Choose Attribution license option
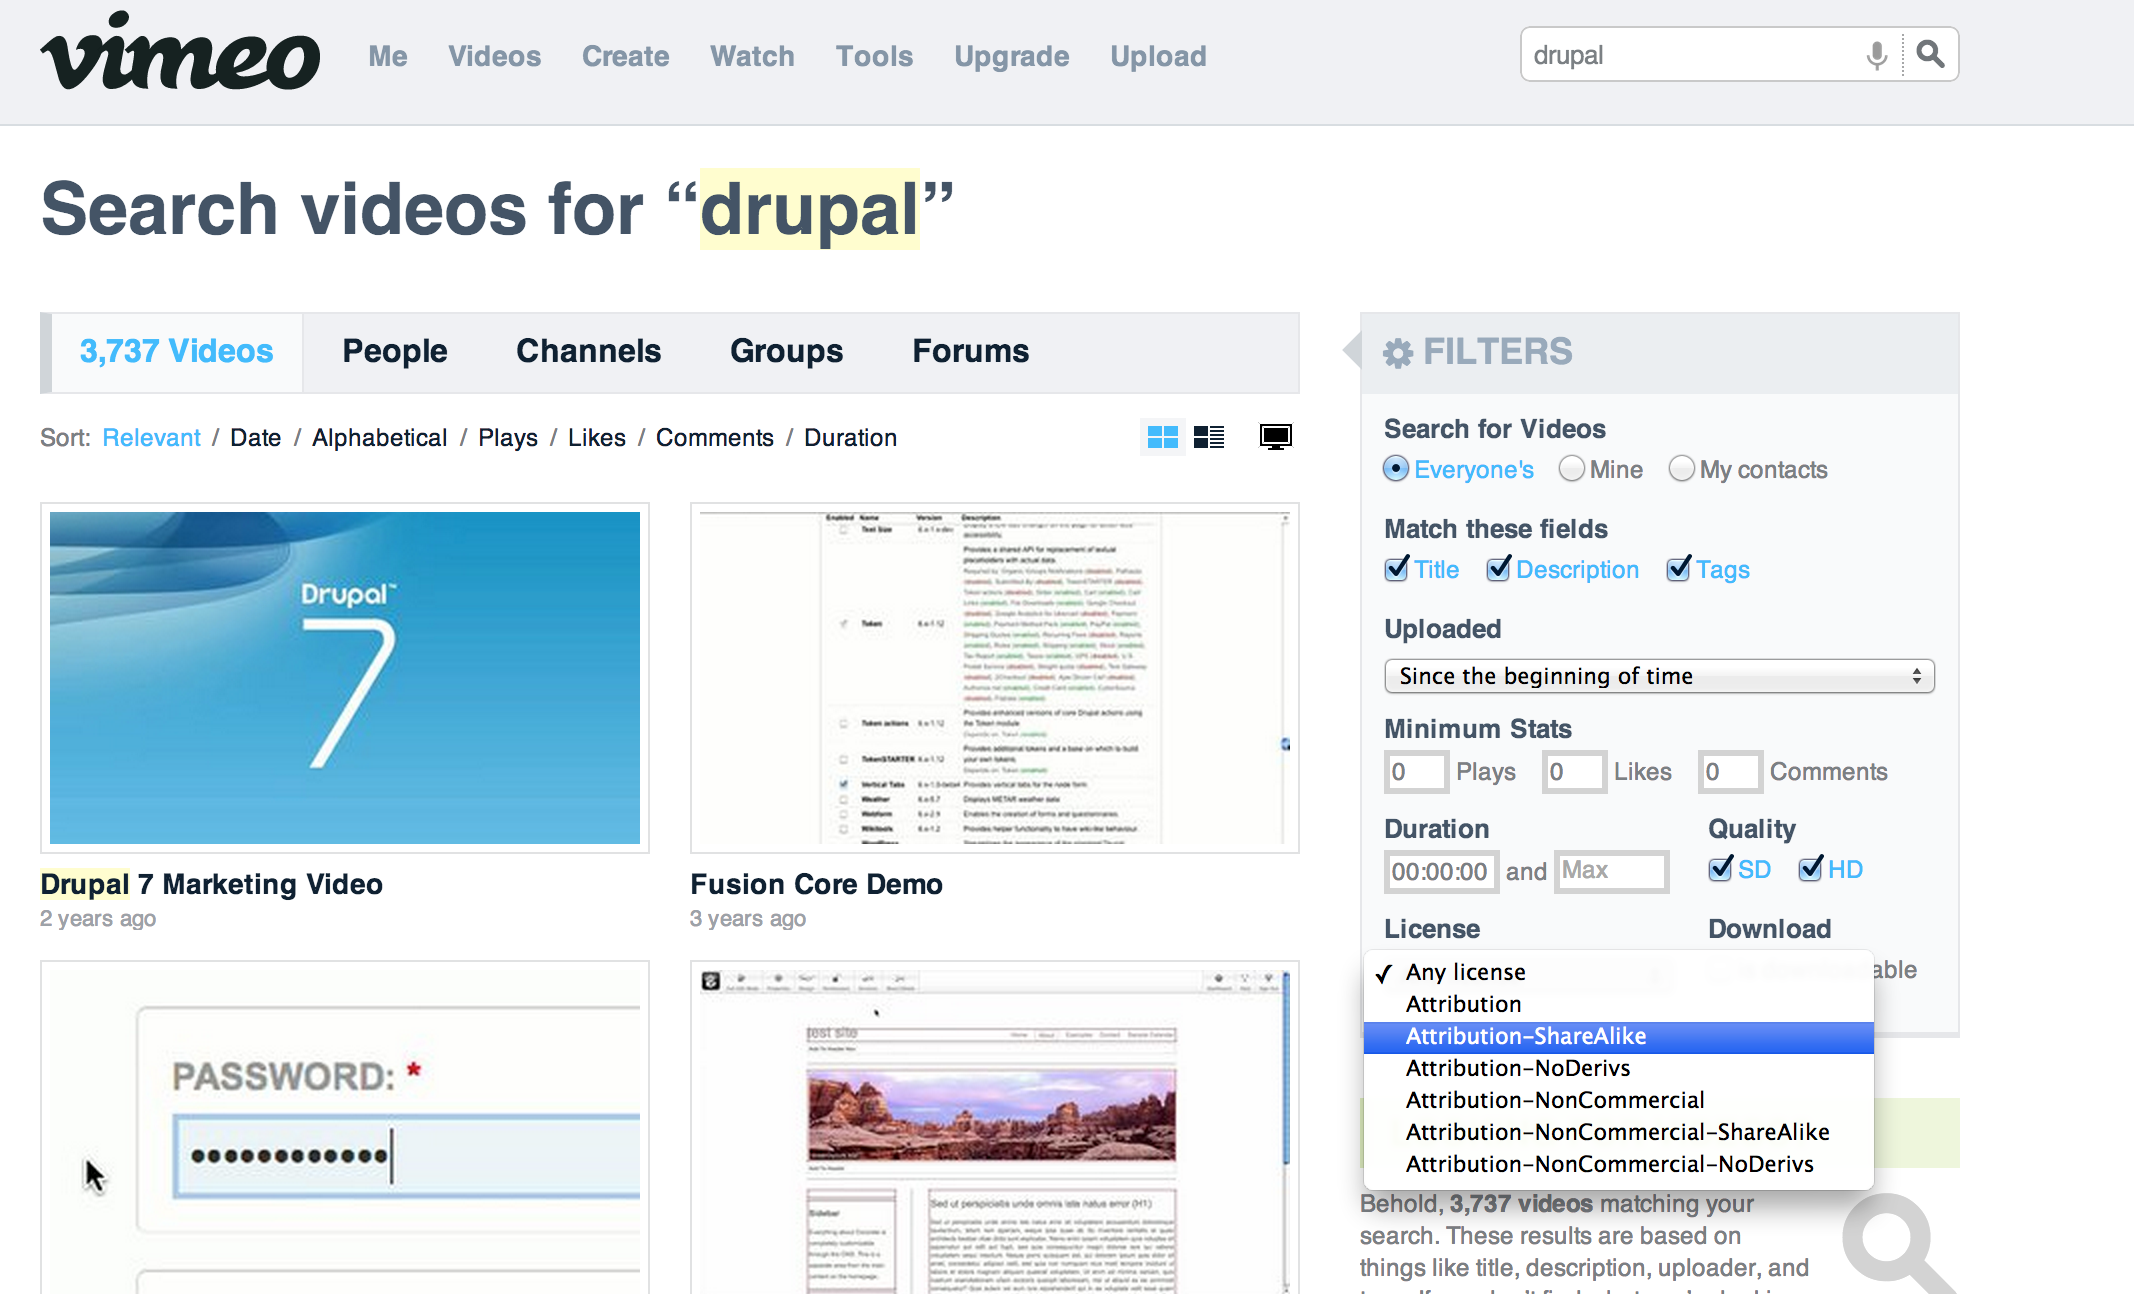Screen dimensions: 2134x1294 coord(1618,1004)
